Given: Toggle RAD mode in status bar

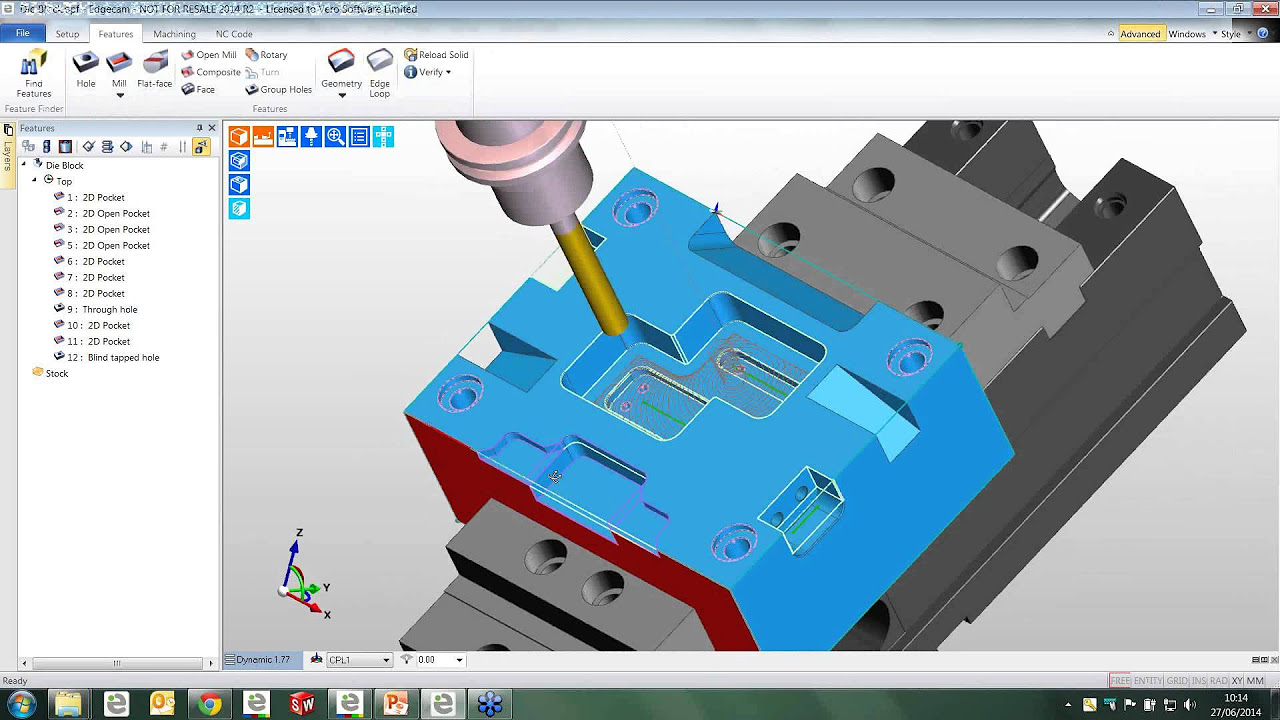Looking at the screenshot, I should [x=1219, y=681].
